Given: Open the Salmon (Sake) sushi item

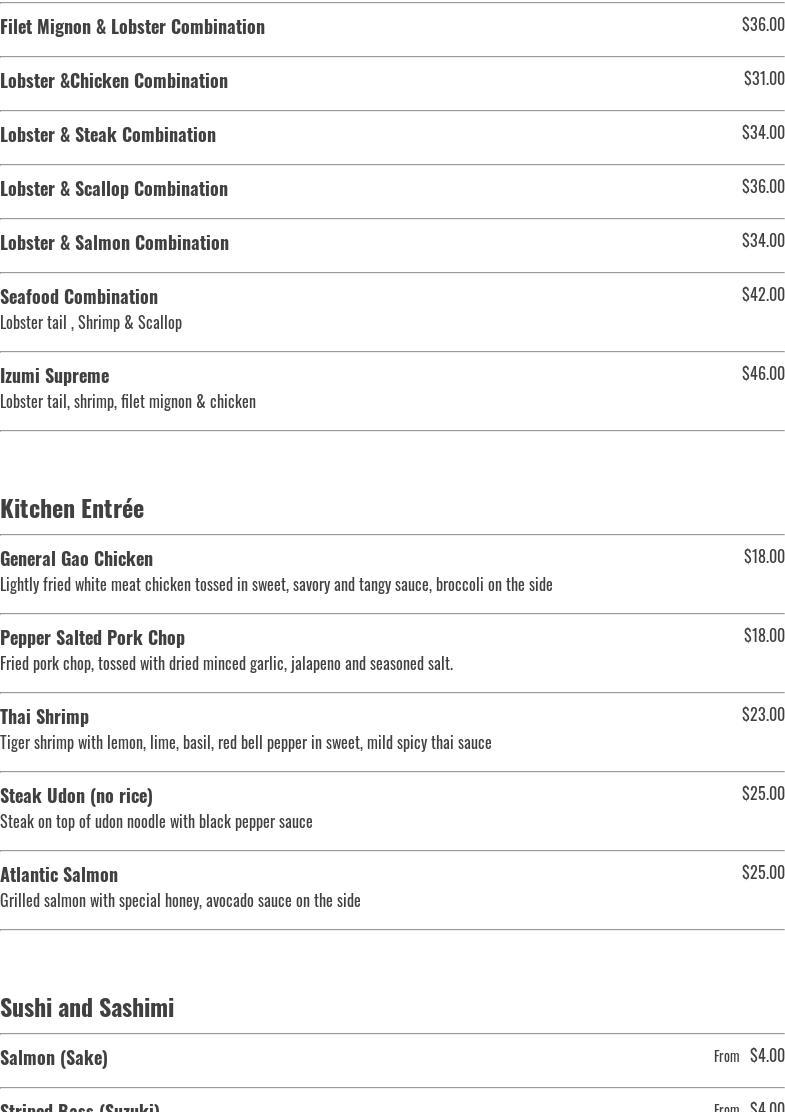Looking at the screenshot, I should point(392,1060).
